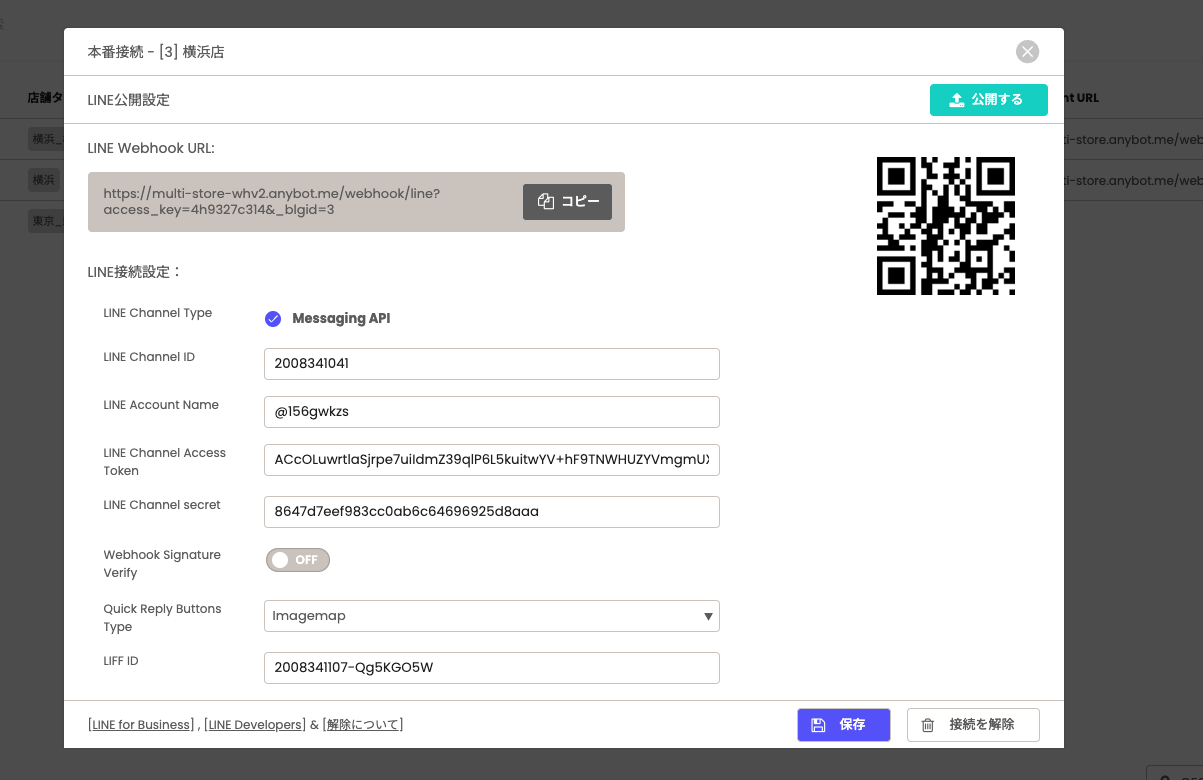Click the LINE QR code image
Screen dimensions: 1203x780
945,226
